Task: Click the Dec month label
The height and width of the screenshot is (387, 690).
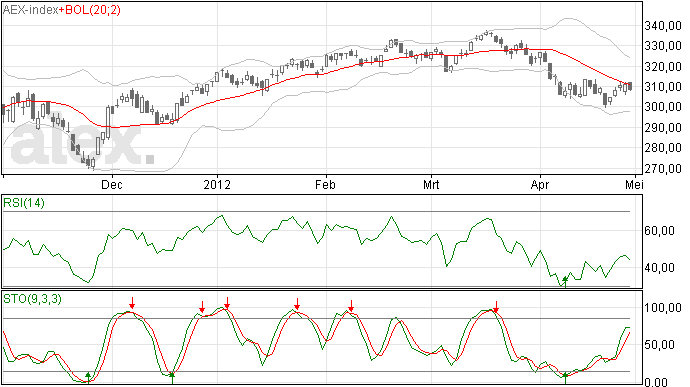Action: tap(112, 184)
